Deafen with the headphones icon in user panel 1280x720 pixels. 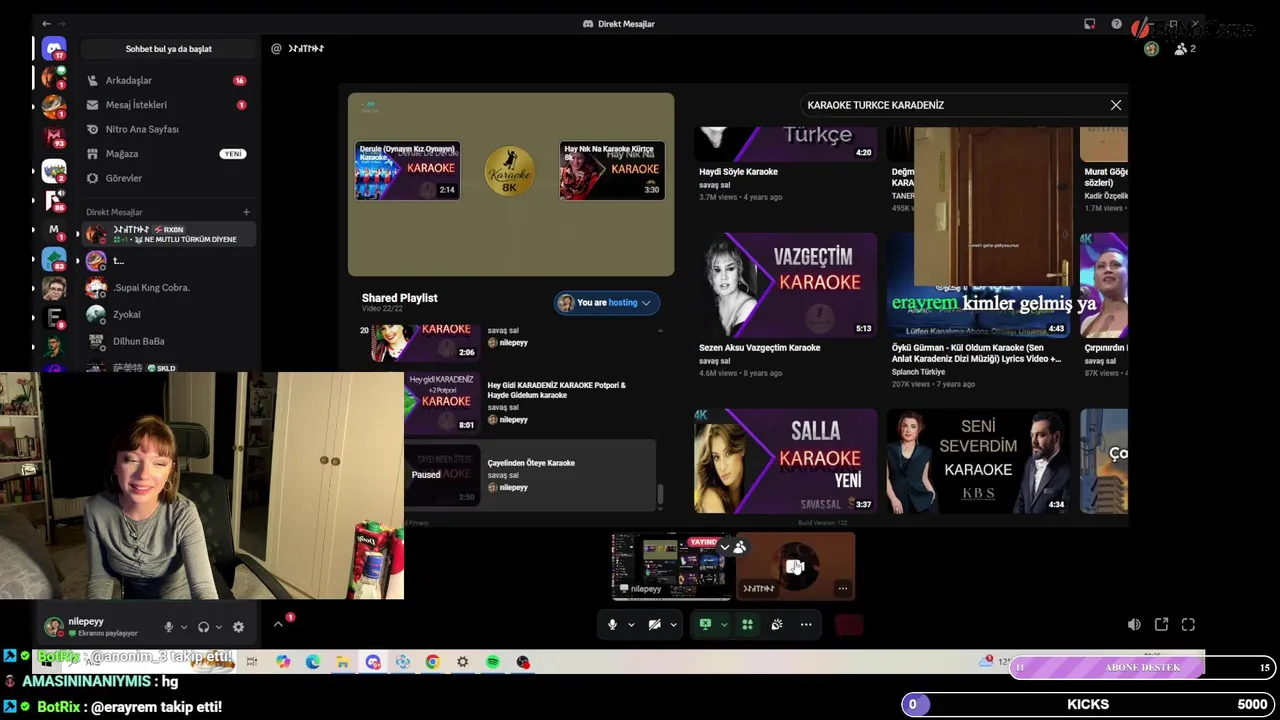204,627
